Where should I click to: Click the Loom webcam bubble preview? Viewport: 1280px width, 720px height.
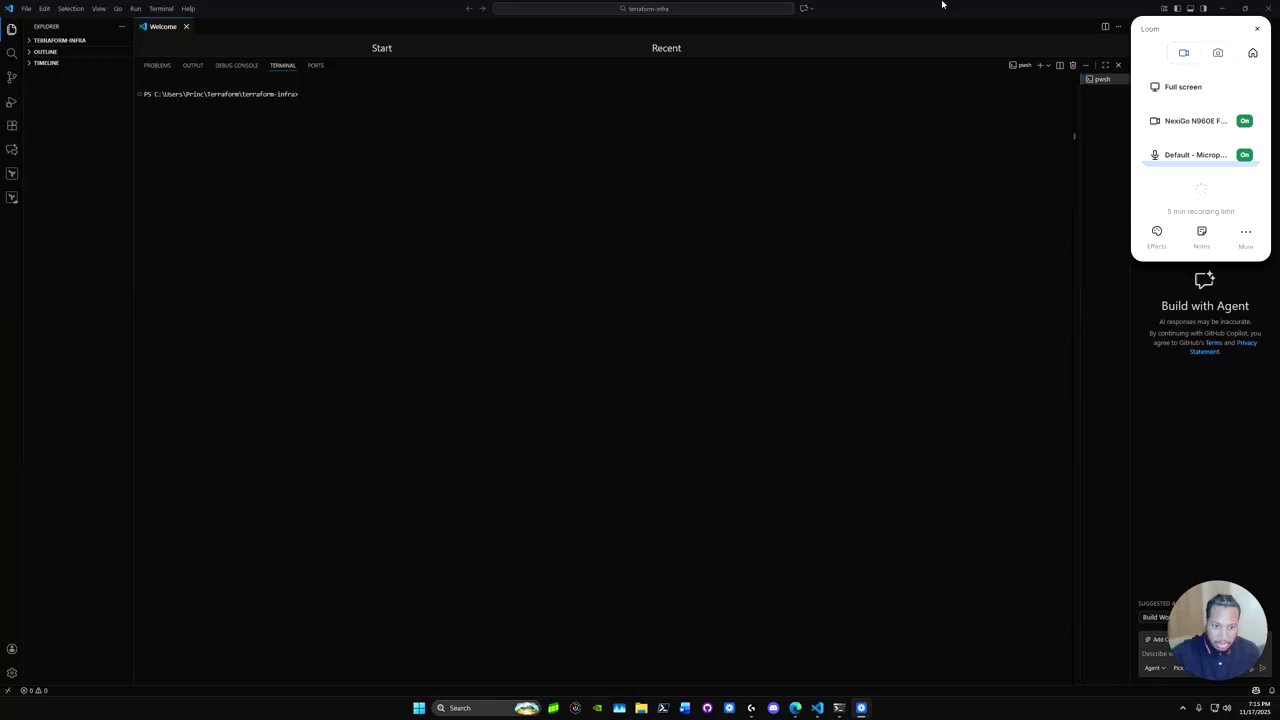click(1218, 630)
